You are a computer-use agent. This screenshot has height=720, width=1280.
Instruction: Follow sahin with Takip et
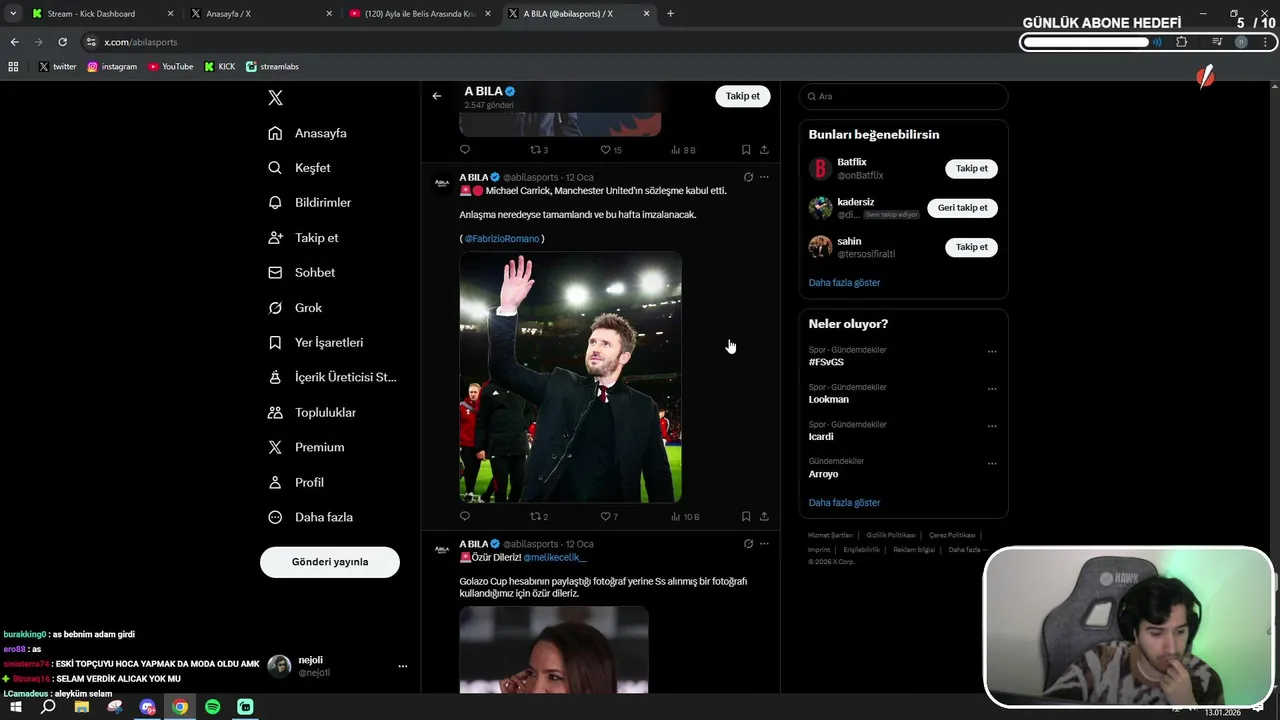(971, 247)
